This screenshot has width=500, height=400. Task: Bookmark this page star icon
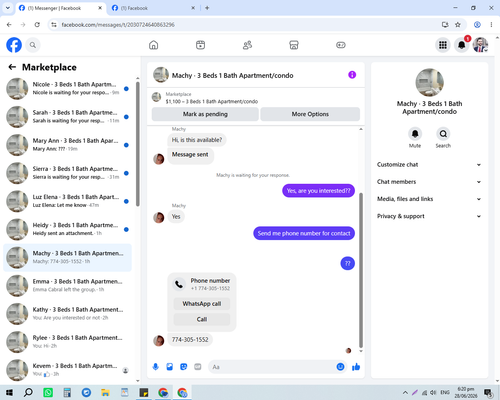(458, 25)
